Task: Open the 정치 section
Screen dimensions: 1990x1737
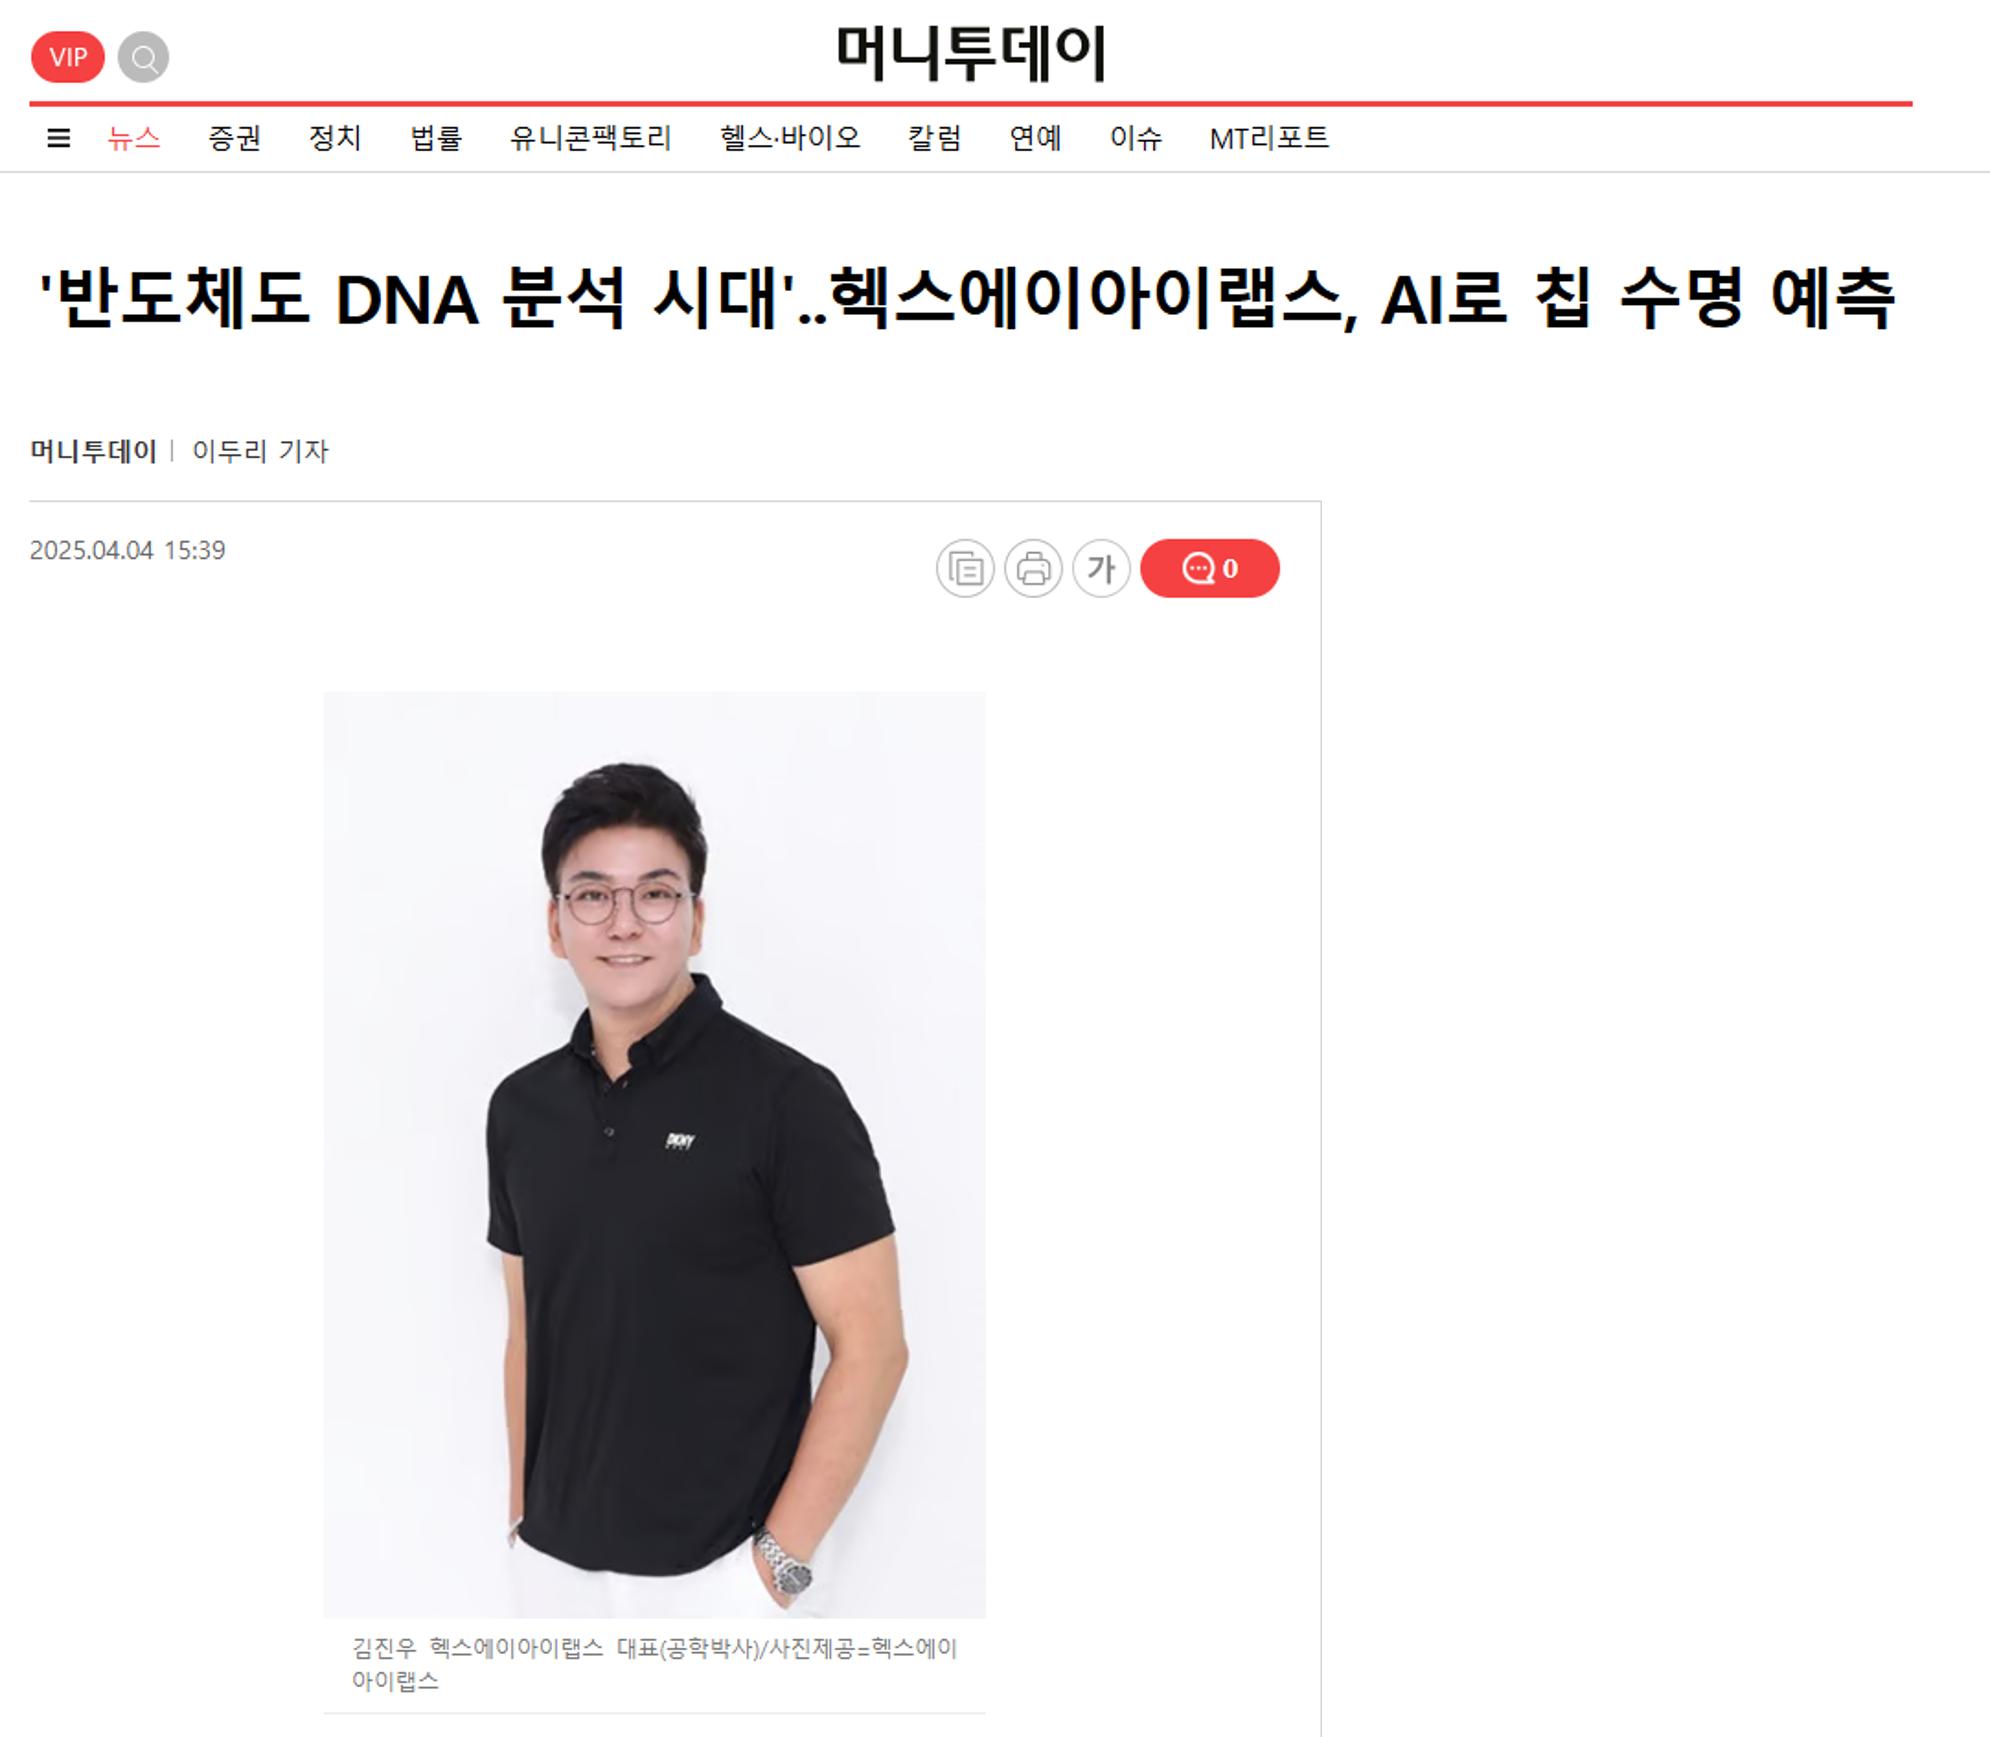Action: (335, 138)
